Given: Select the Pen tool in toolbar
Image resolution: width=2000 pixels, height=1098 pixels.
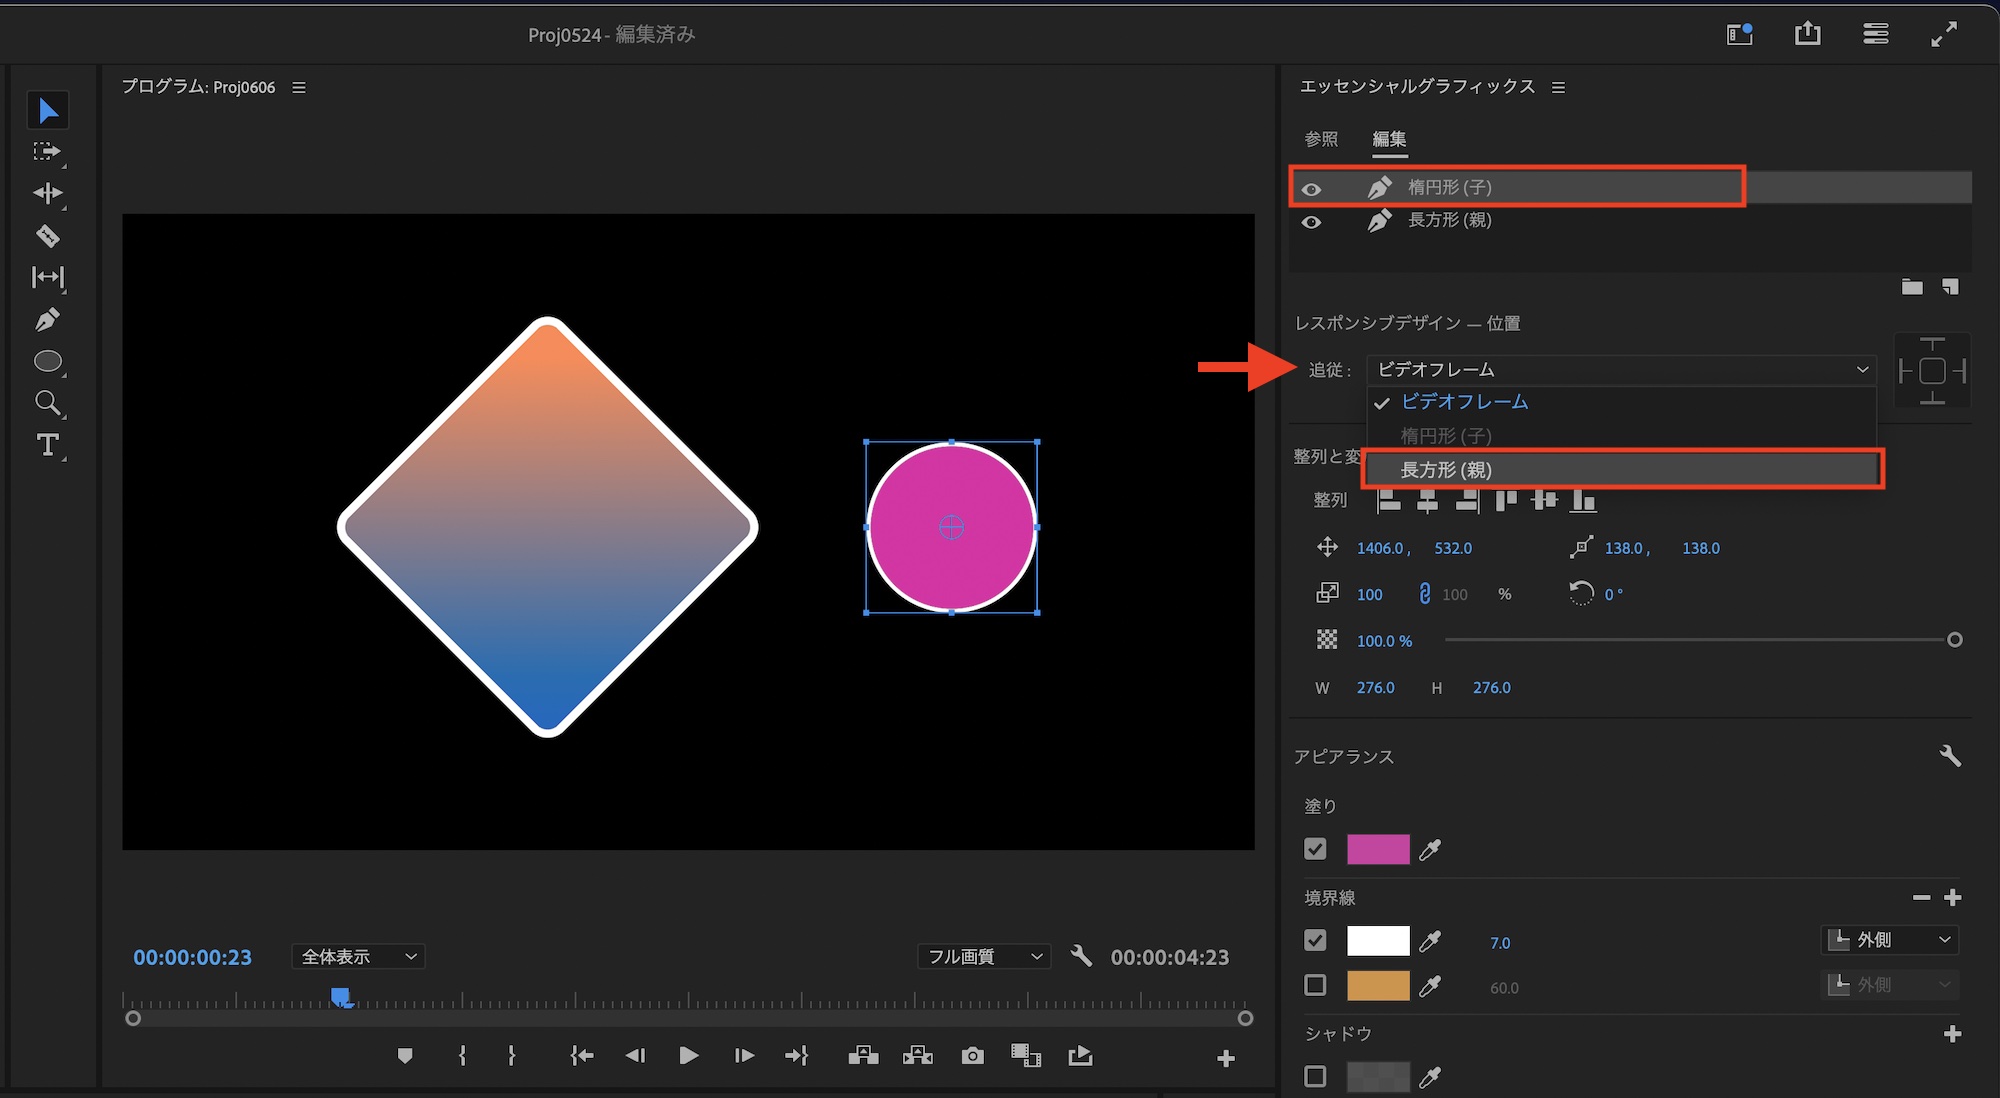Looking at the screenshot, I should click(x=47, y=320).
